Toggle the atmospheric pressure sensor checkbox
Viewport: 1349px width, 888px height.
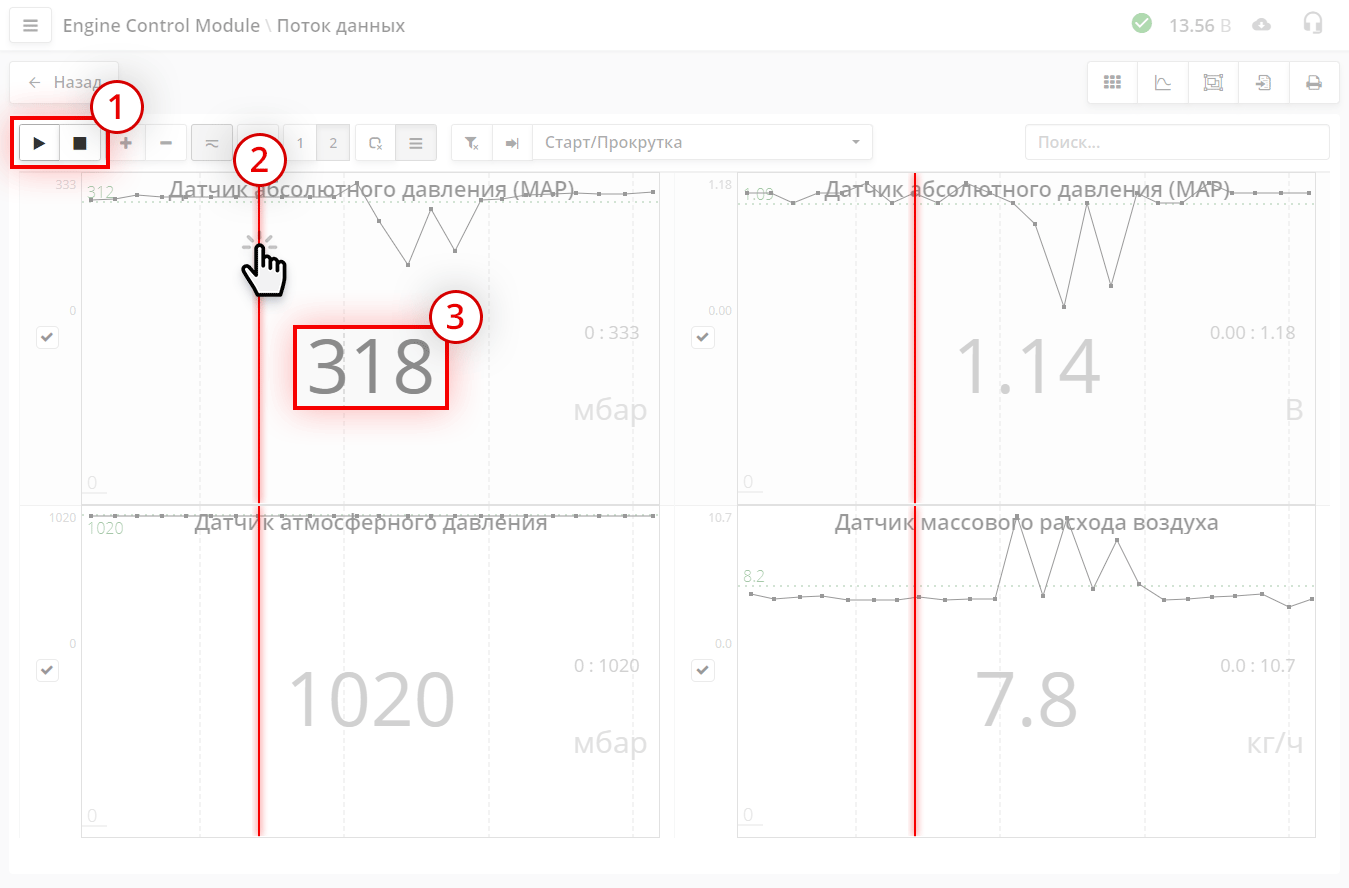pos(48,670)
